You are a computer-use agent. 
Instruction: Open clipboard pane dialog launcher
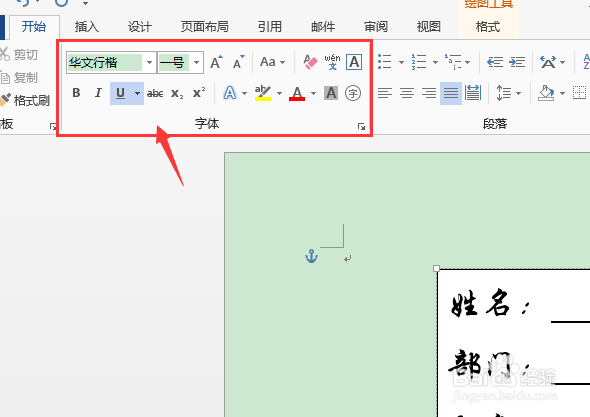(x=53, y=127)
